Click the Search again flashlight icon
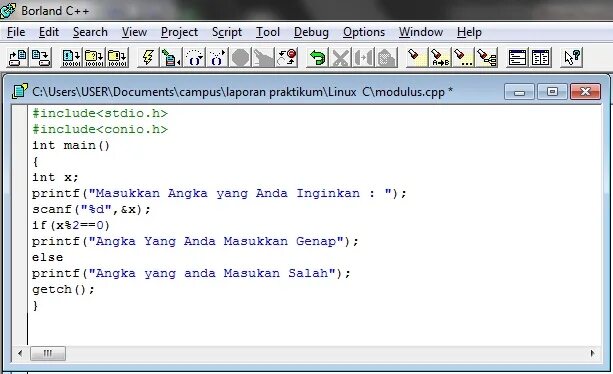This screenshot has height=374, width=613. tap(463, 58)
